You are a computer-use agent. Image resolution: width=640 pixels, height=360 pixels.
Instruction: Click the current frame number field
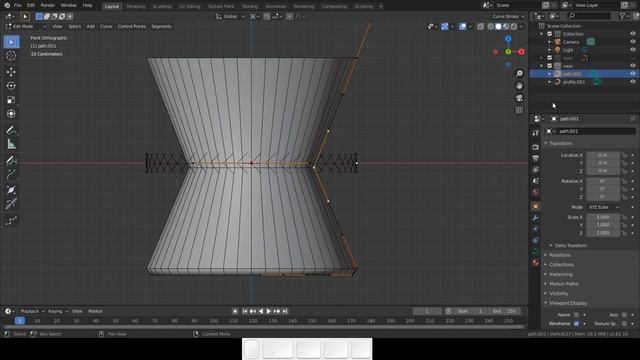click(427, 311)
